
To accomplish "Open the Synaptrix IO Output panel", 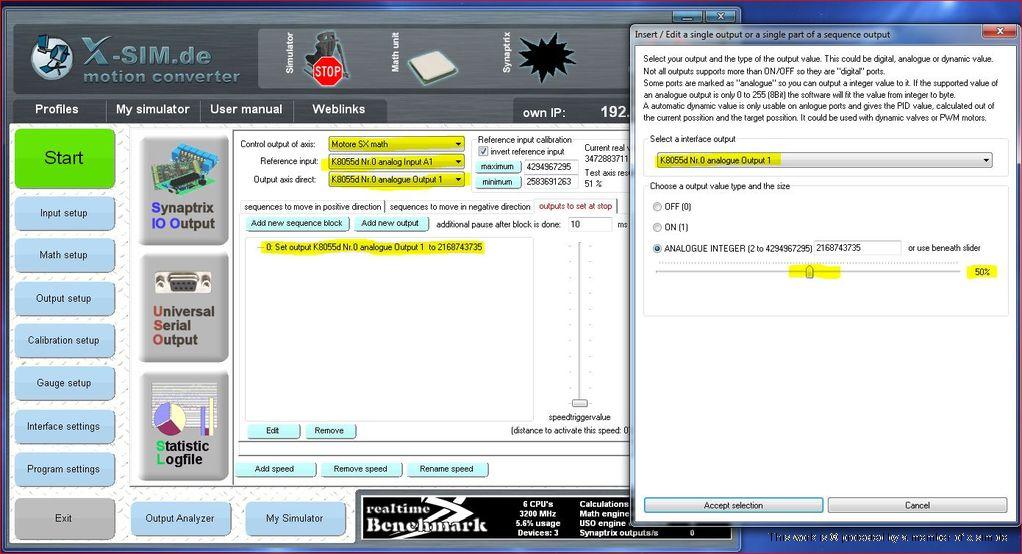I will click(183, 189).
